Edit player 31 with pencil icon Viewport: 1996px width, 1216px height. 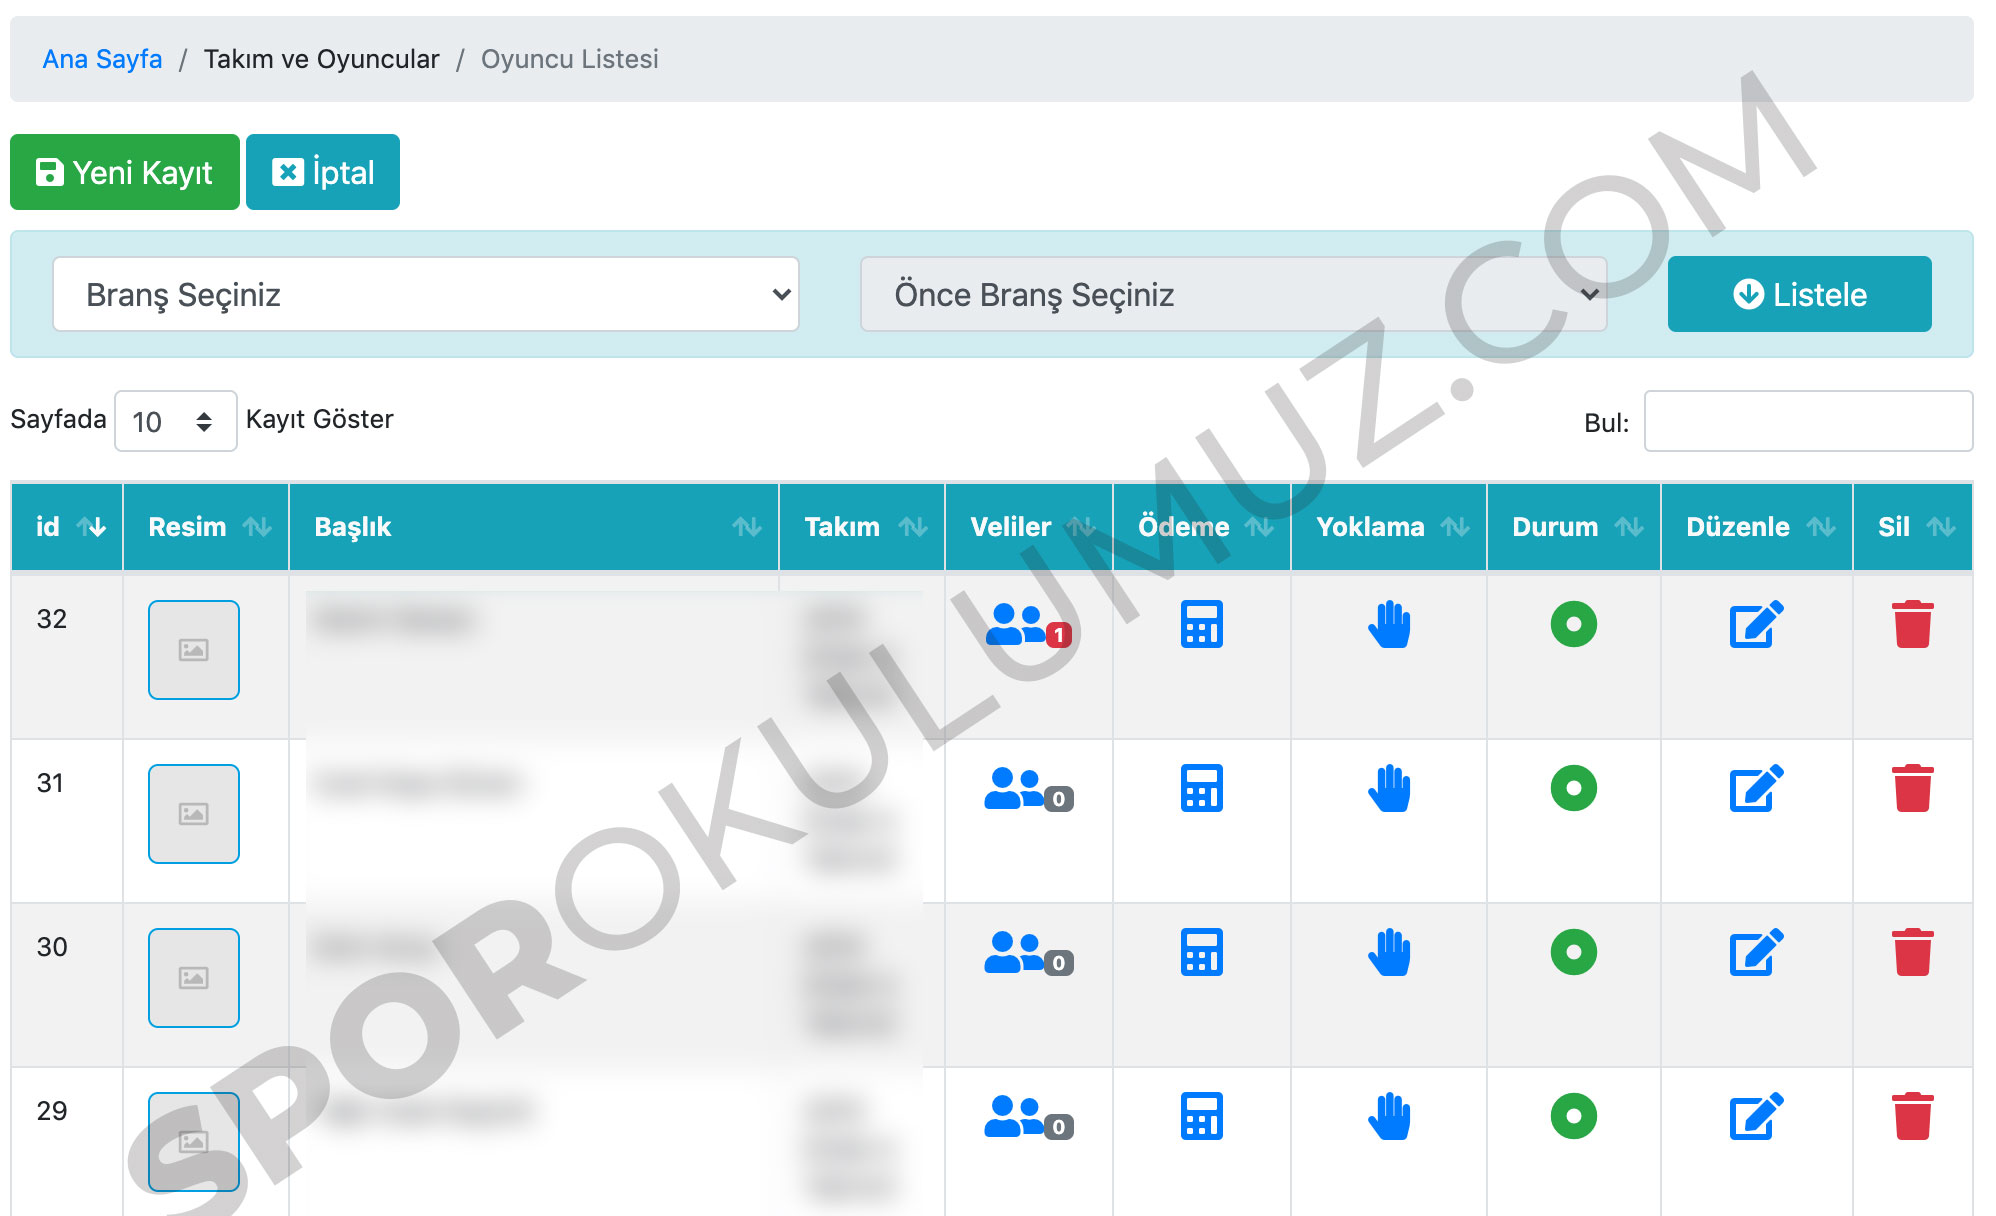(x=1756, y=789)
